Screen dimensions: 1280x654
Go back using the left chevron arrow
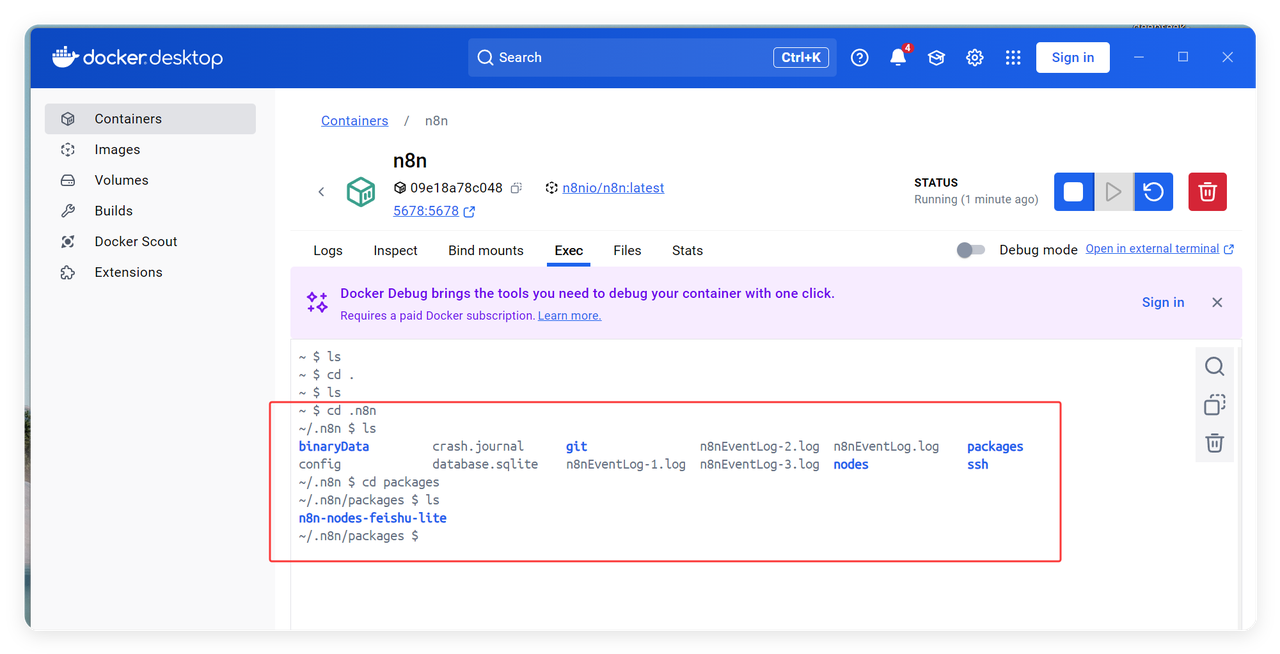[321, 191]
